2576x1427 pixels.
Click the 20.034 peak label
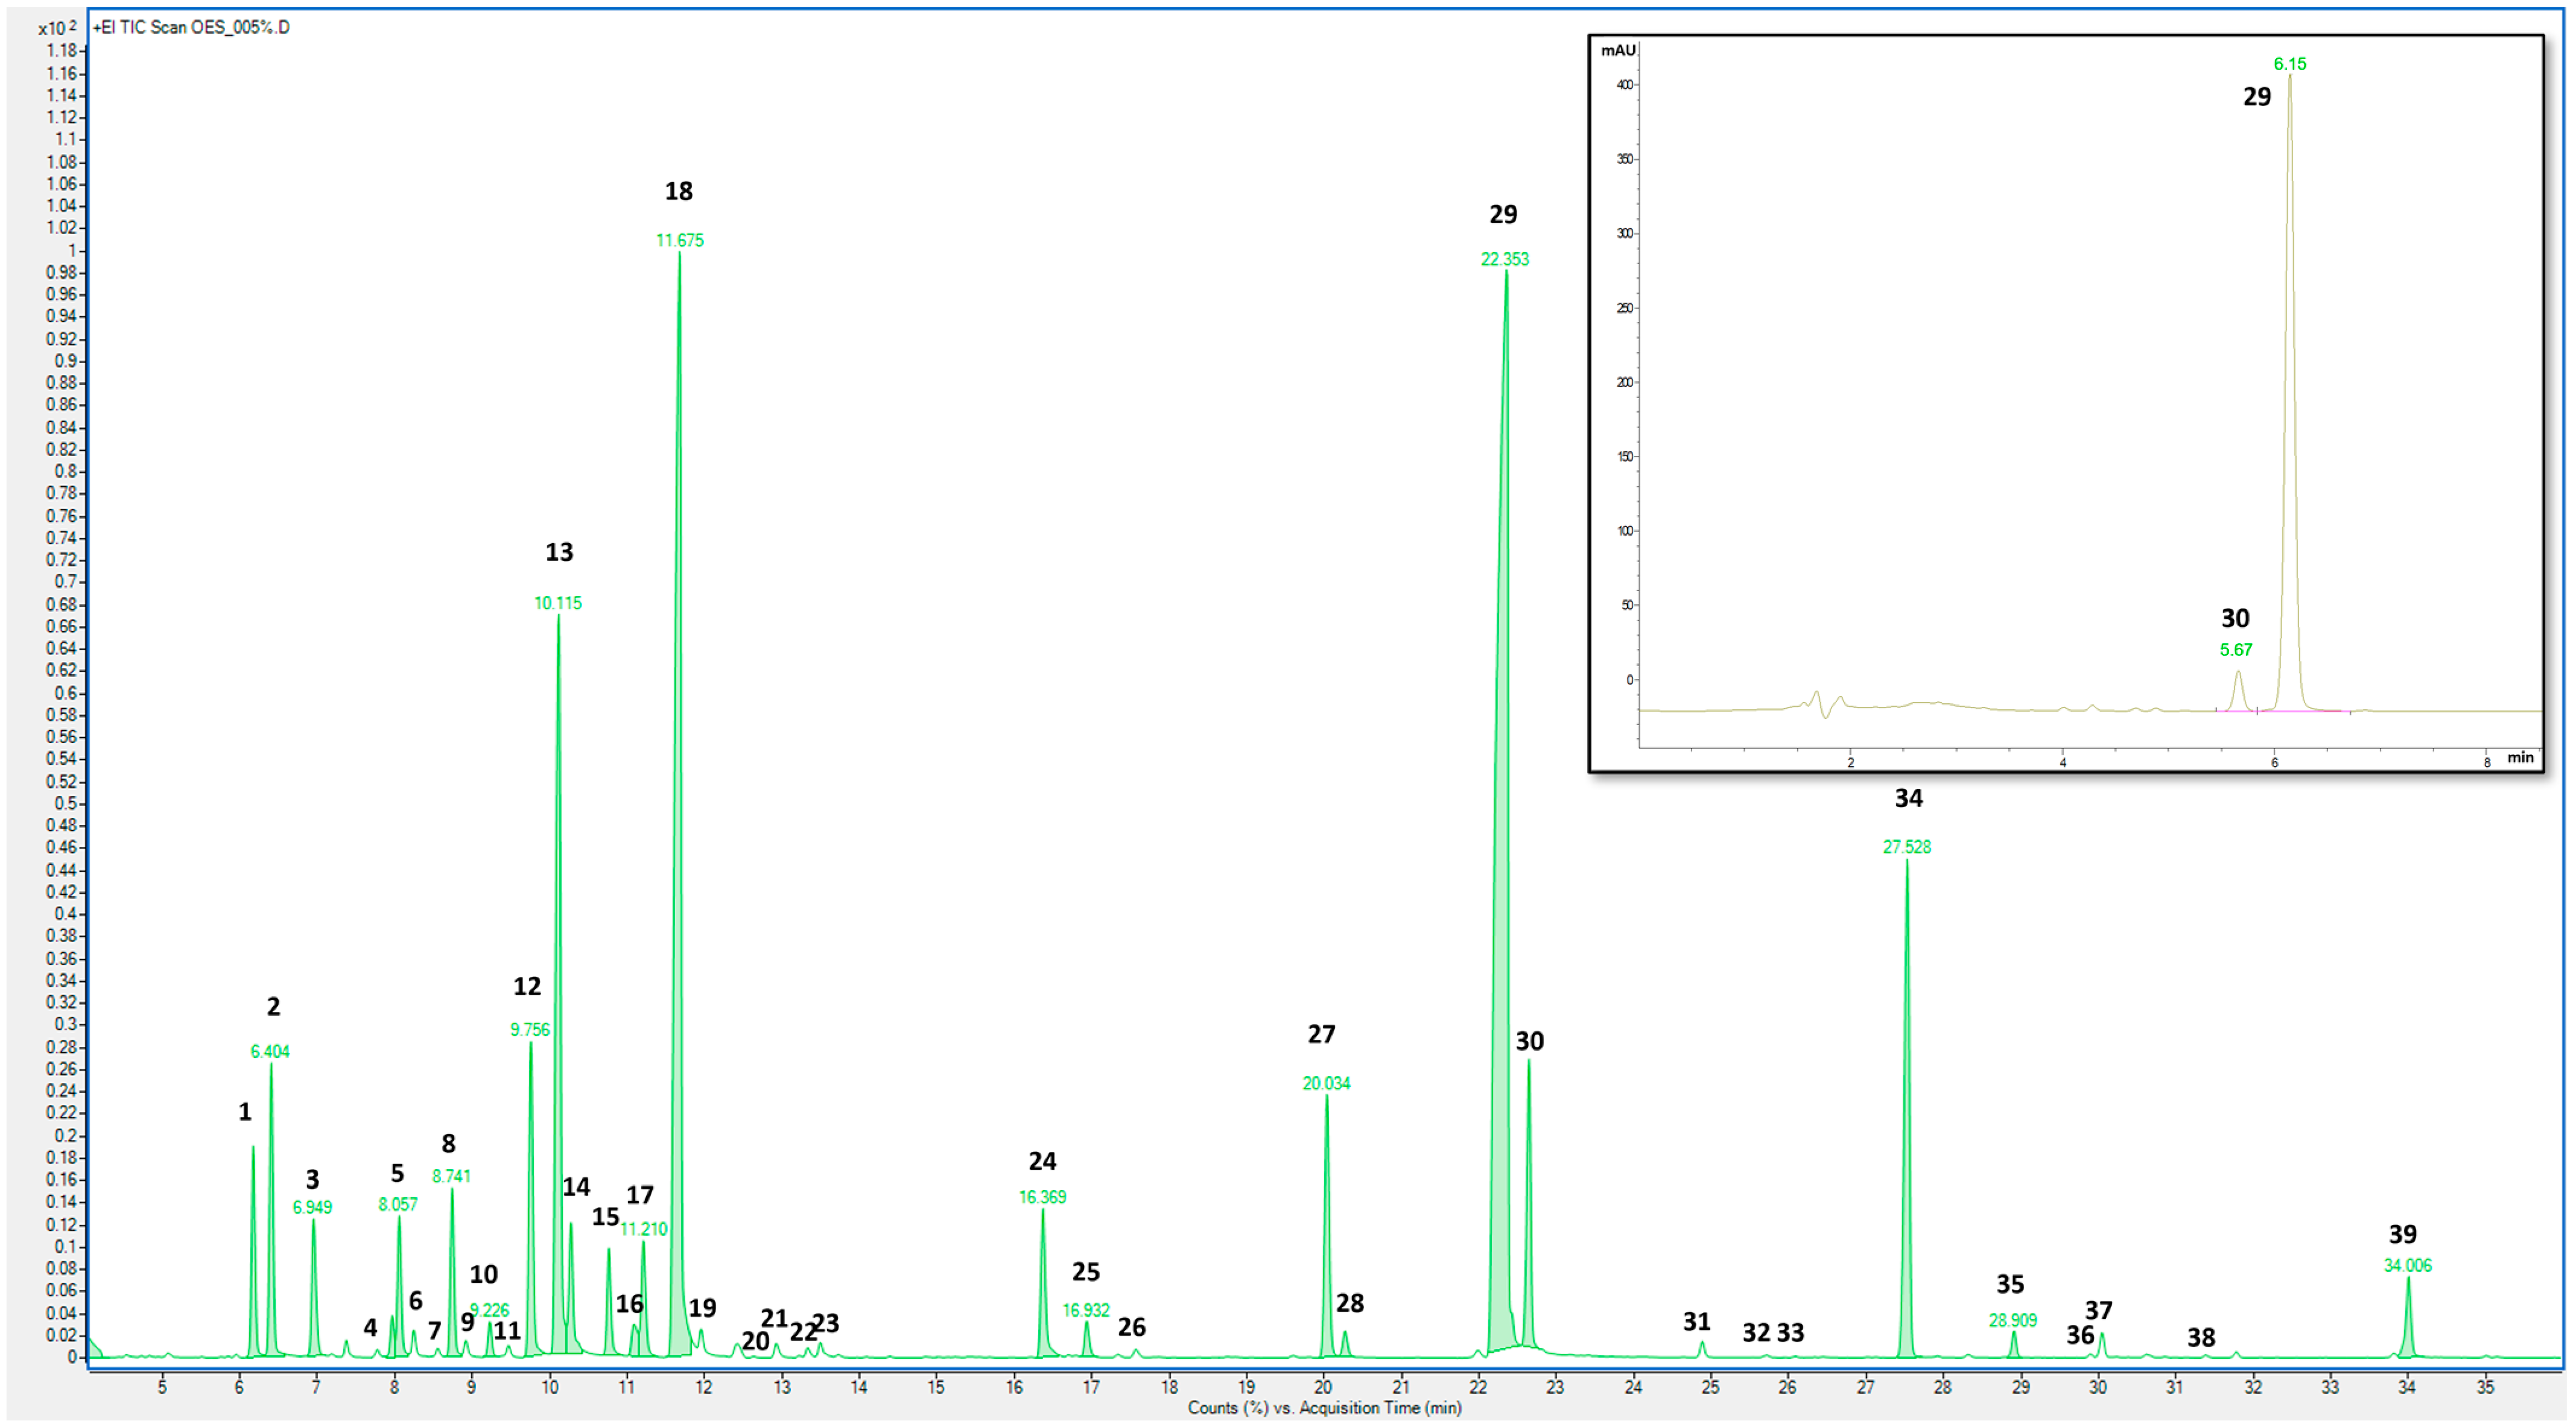pyautogui.click(x=1326, y=1083)
